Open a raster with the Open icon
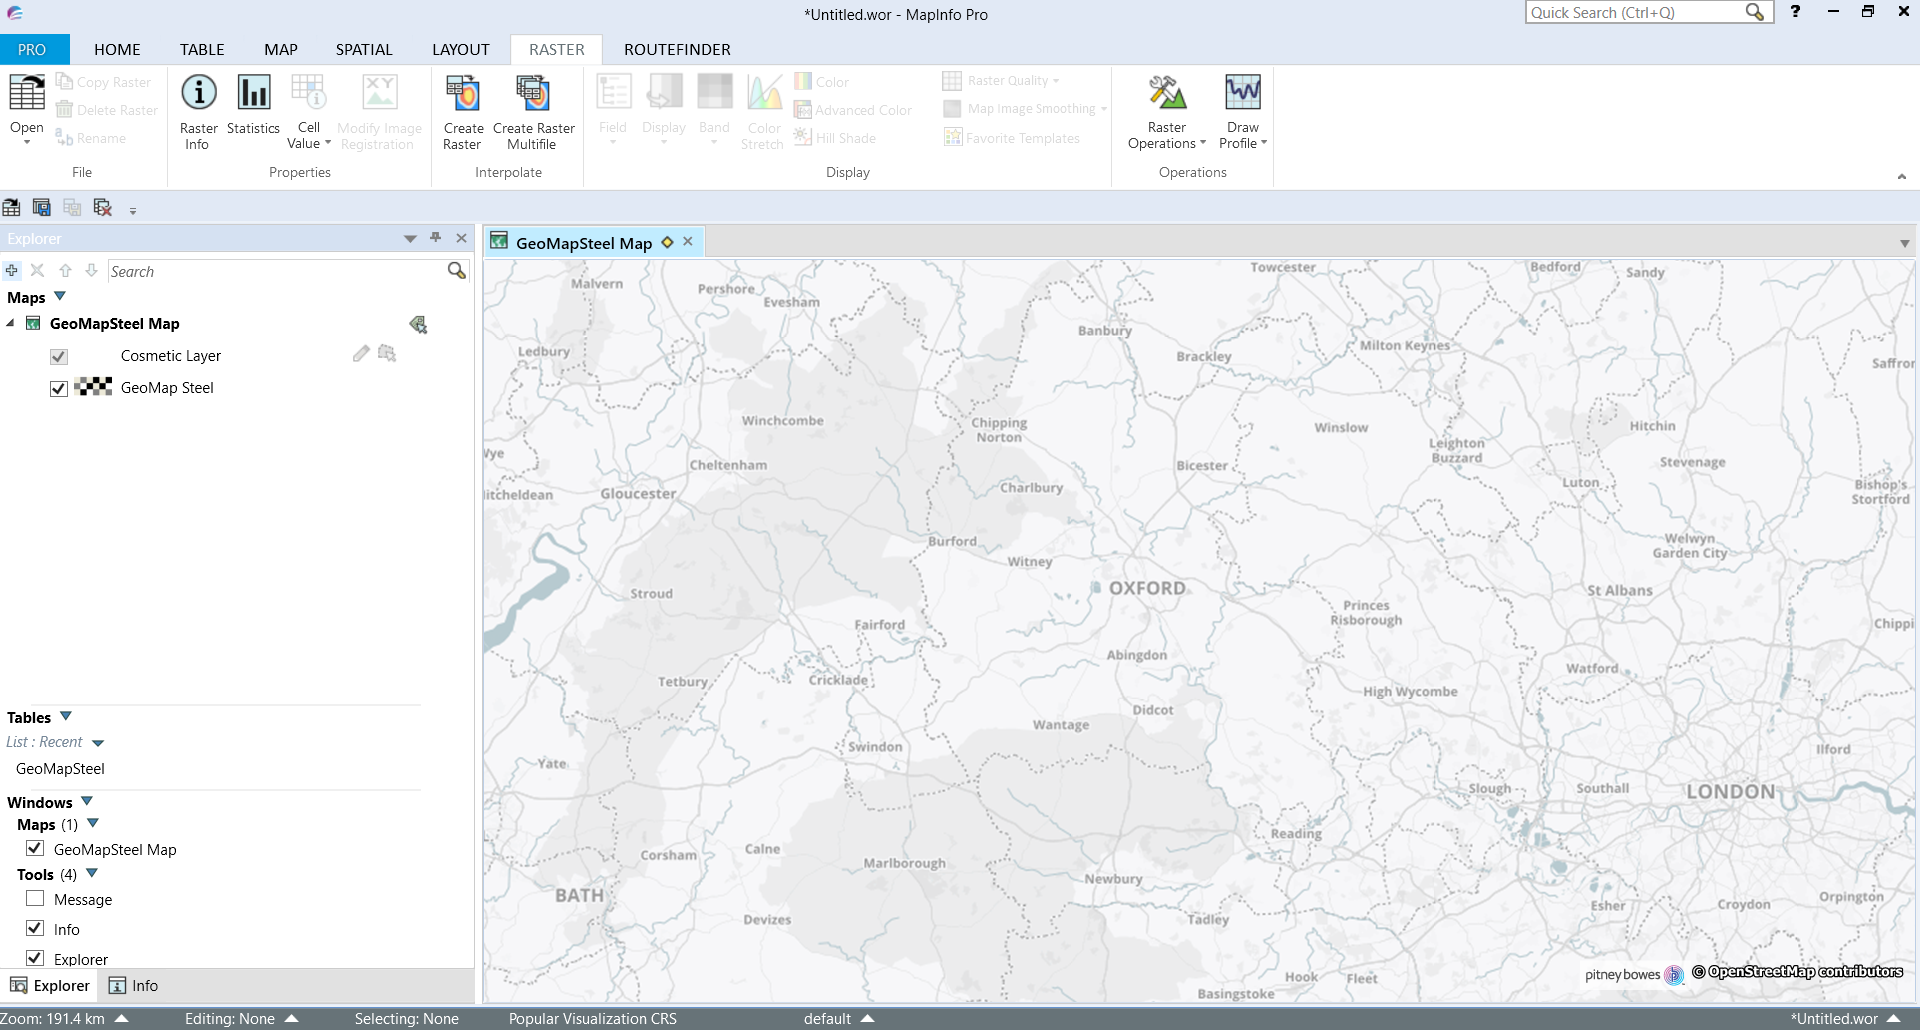 tap(27, 93)
